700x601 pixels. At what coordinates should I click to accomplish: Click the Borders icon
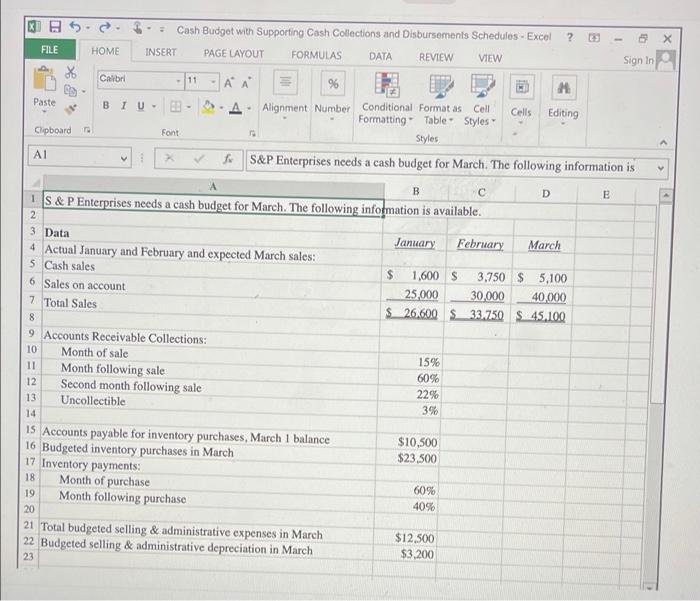point(175,106)
